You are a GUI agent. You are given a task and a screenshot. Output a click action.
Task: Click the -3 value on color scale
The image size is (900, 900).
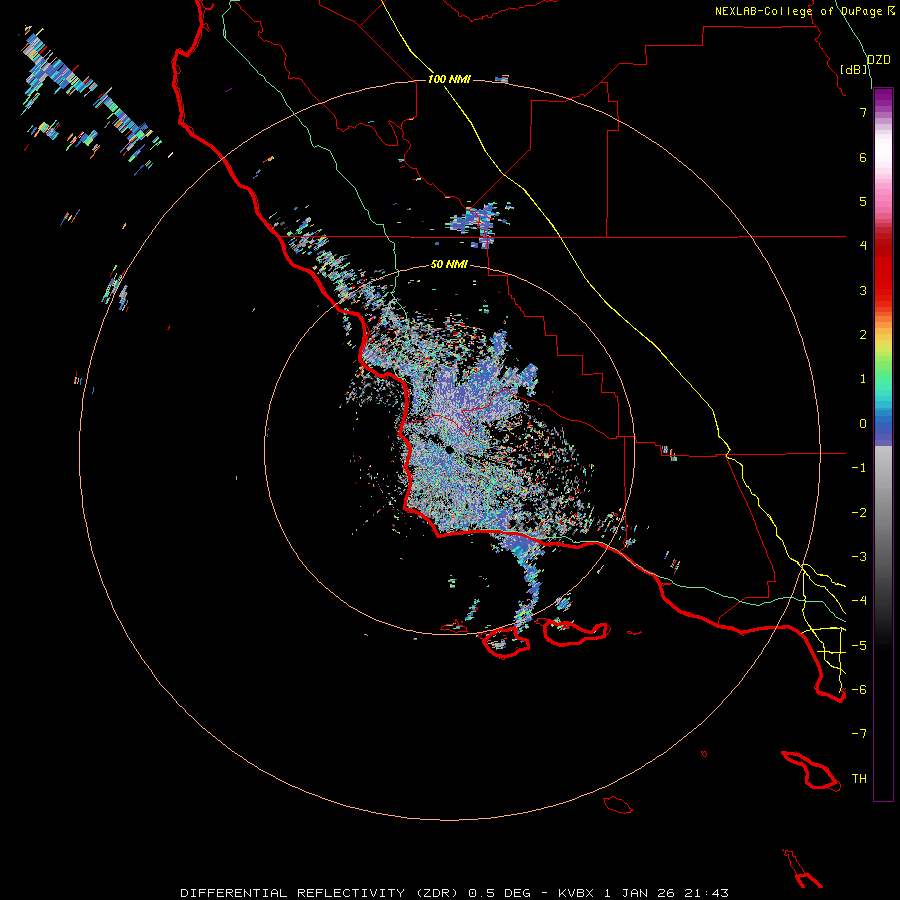pyautogui.click(x=859, y=557)
